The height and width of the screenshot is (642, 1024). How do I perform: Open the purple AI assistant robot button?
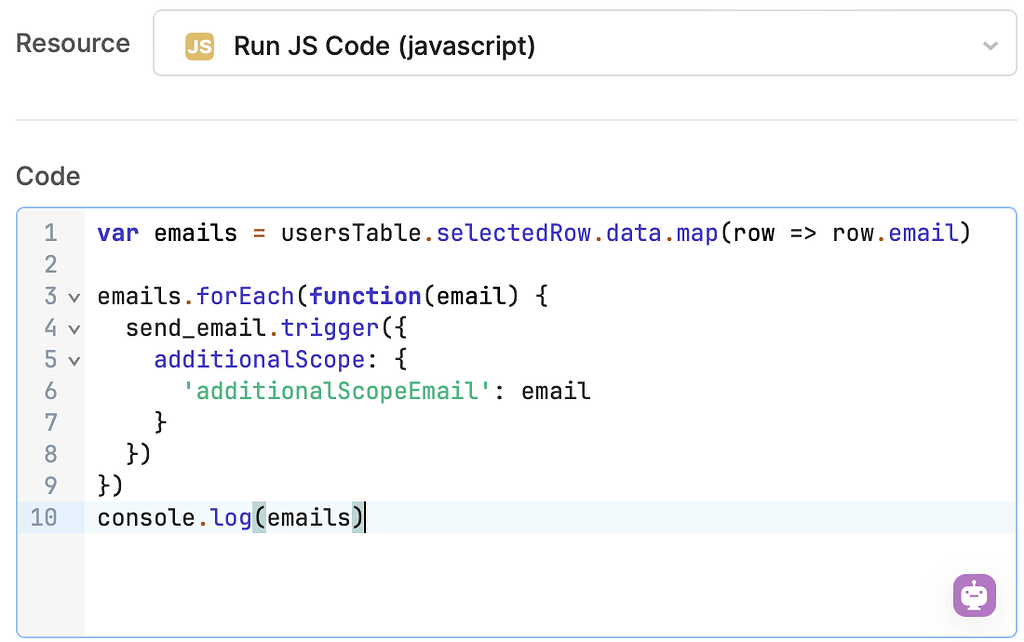coord(974,595)
